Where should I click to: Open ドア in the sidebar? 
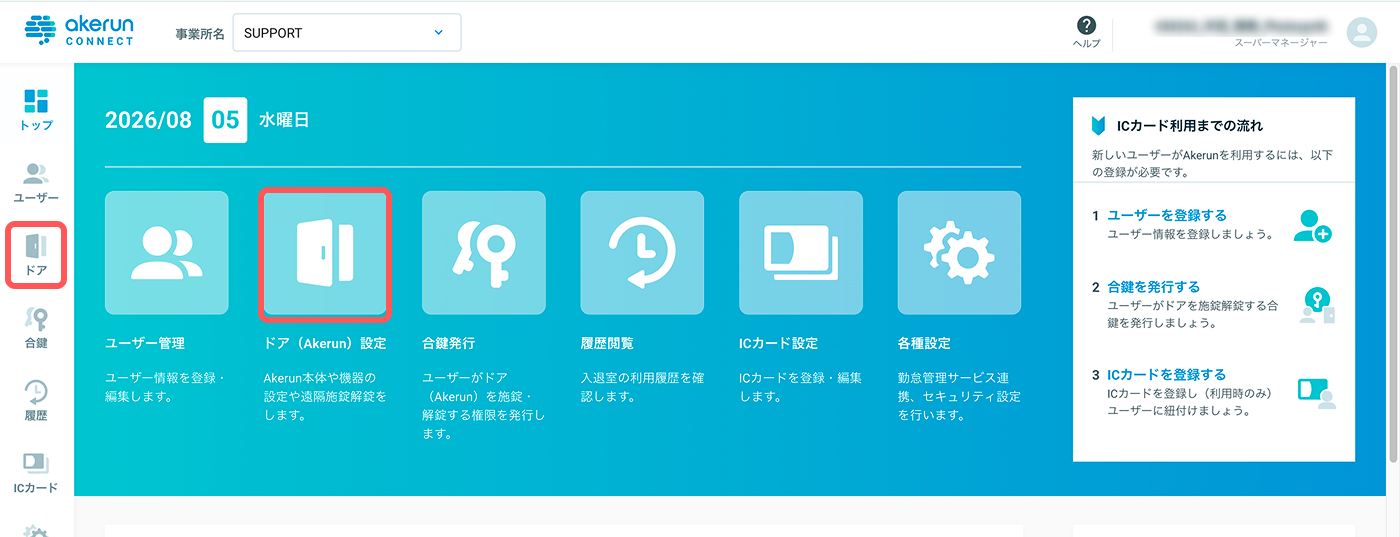[36, 256]
